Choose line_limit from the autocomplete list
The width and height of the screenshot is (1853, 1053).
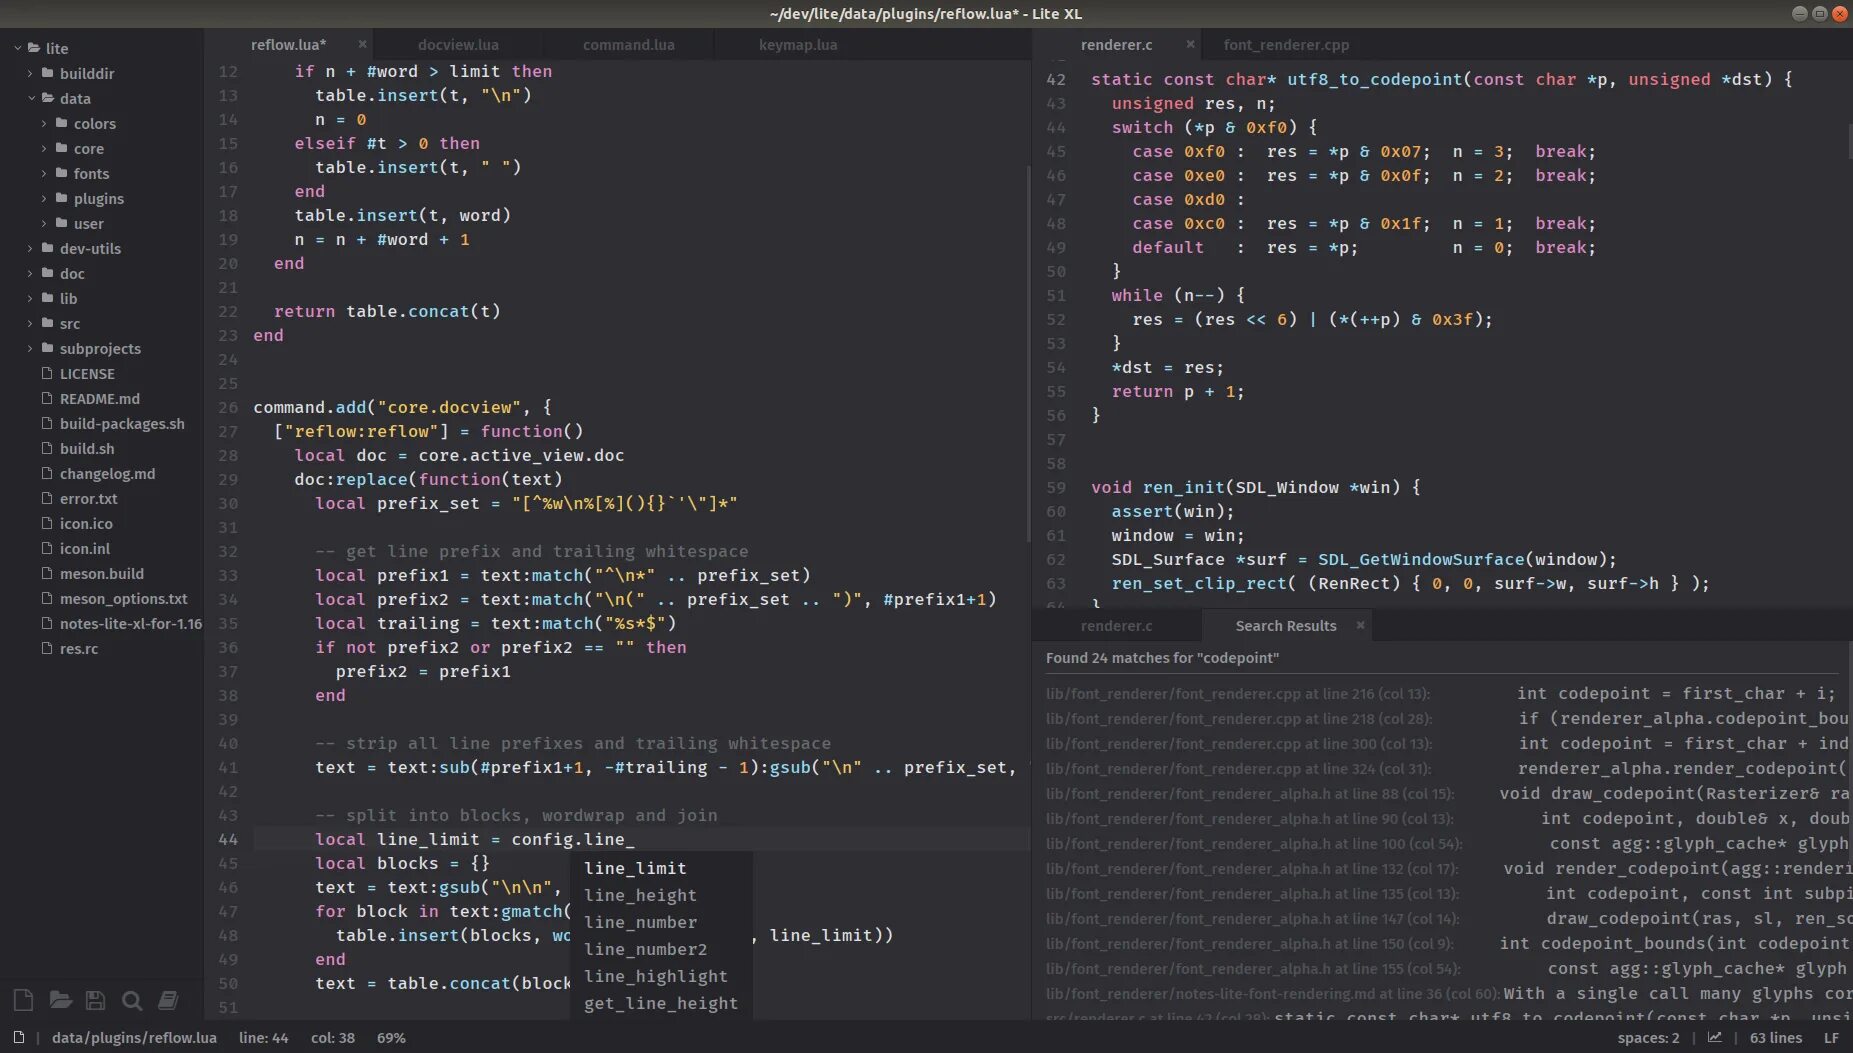(x=661, y=868)
